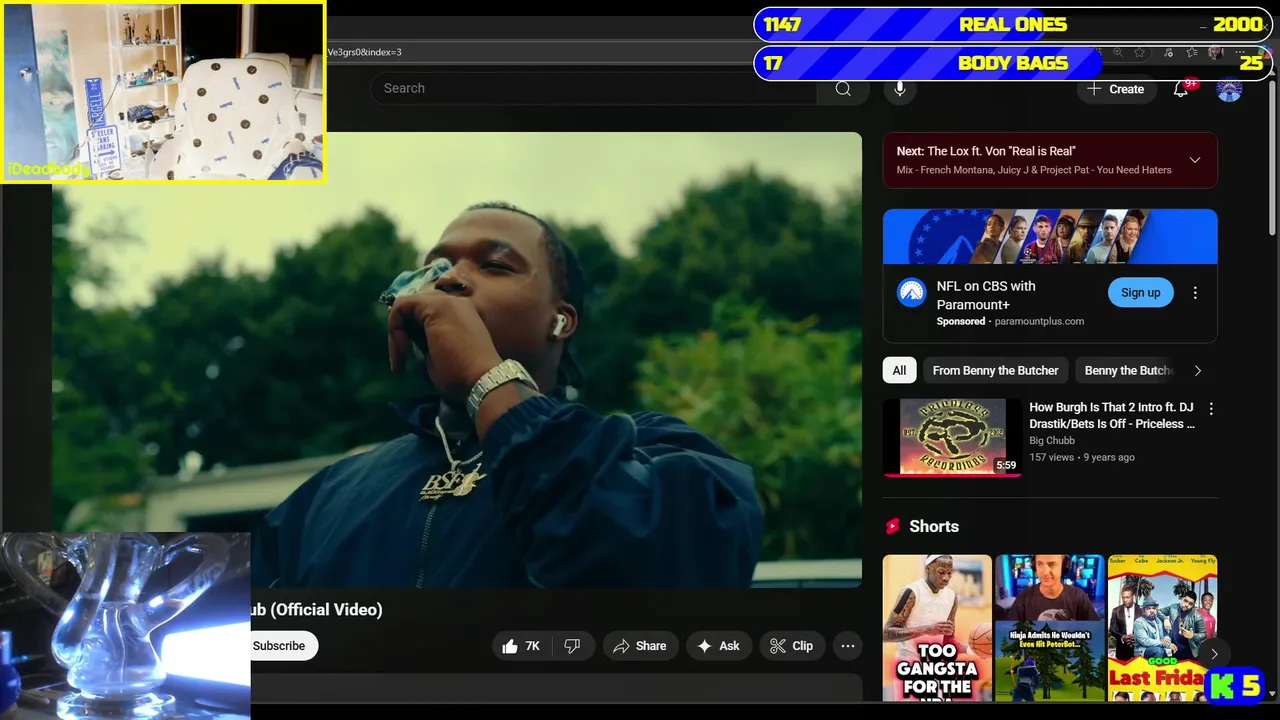Open Ninja Admits PeterBot short
The height and width of the screenshot is (720, 1280).
pos(1050,628)
